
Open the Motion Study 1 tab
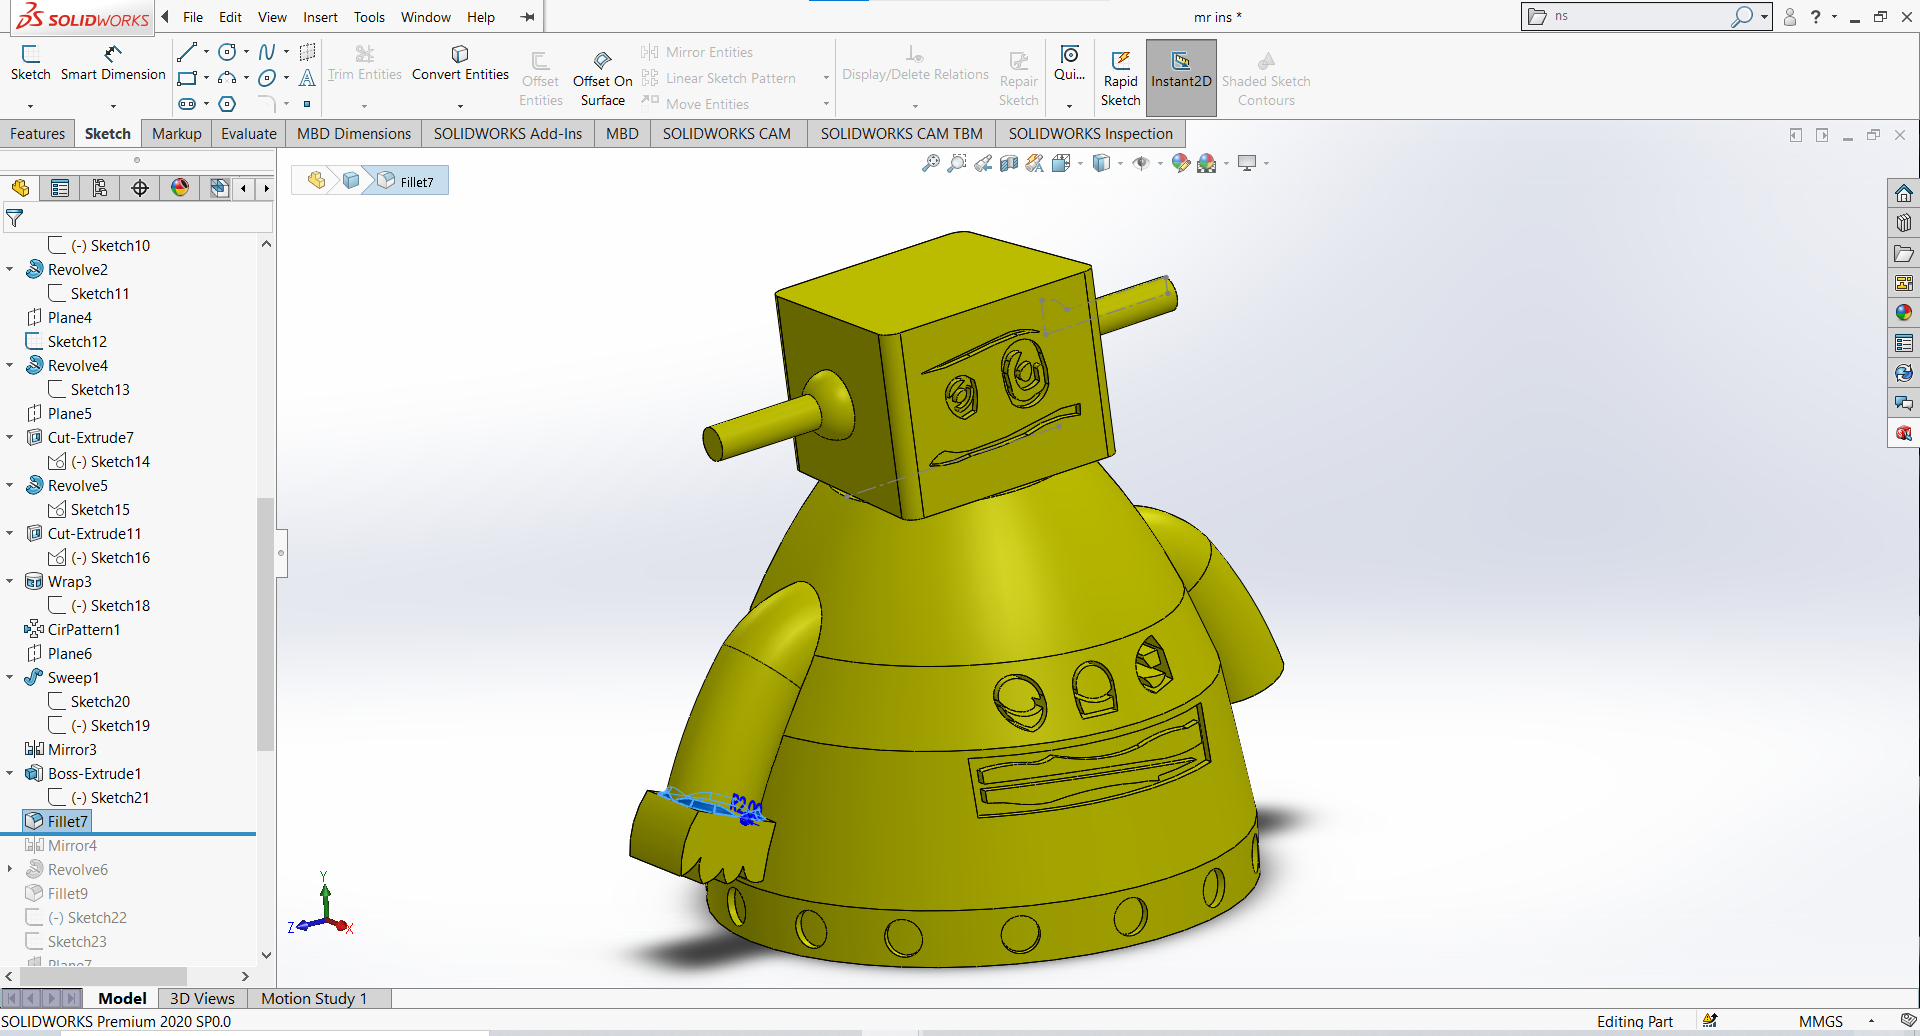[314, 998]
